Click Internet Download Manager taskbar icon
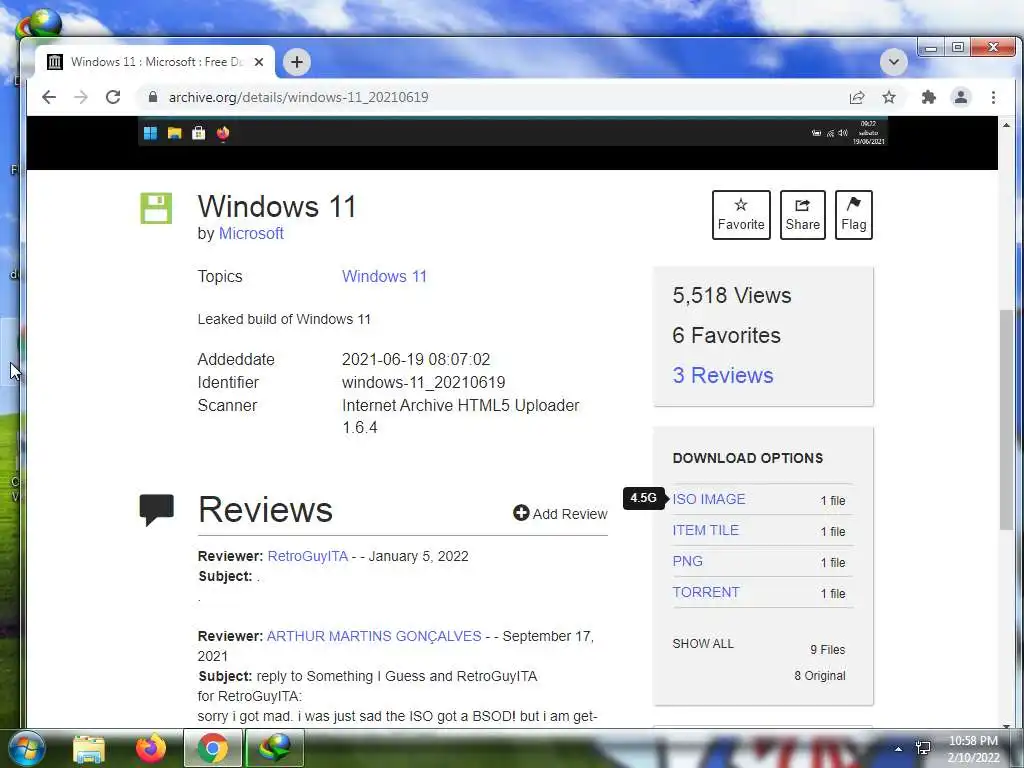 tap(275, 748)
